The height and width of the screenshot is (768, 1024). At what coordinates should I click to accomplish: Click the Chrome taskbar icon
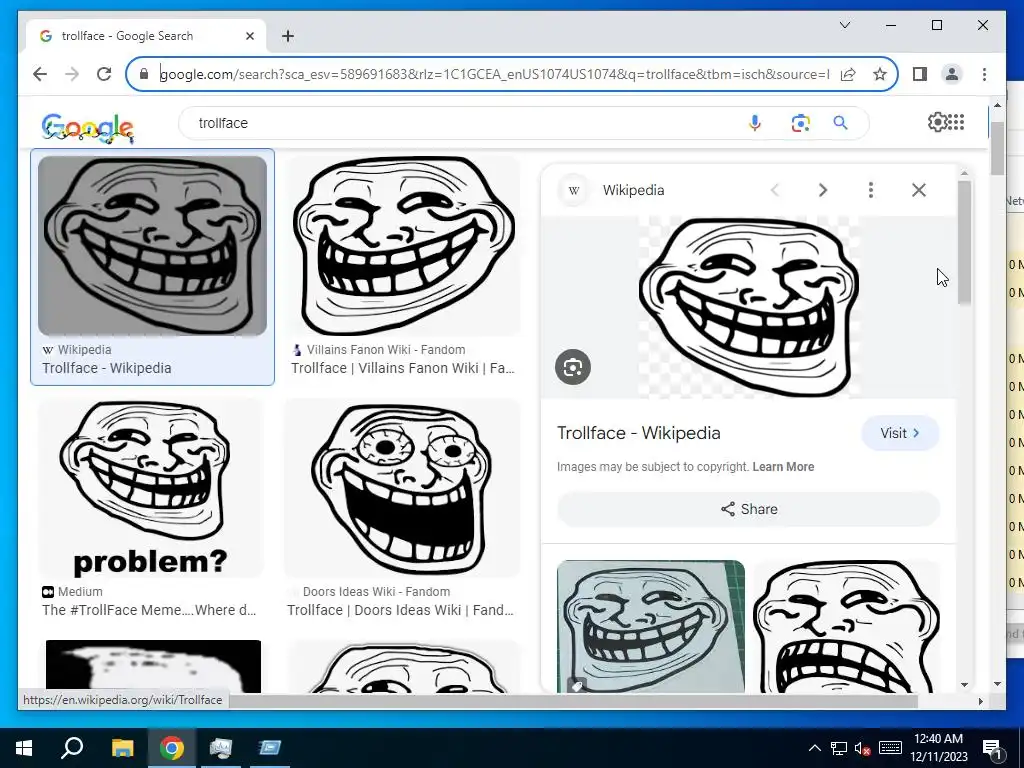pyautogui.click(x=172, y=748)
